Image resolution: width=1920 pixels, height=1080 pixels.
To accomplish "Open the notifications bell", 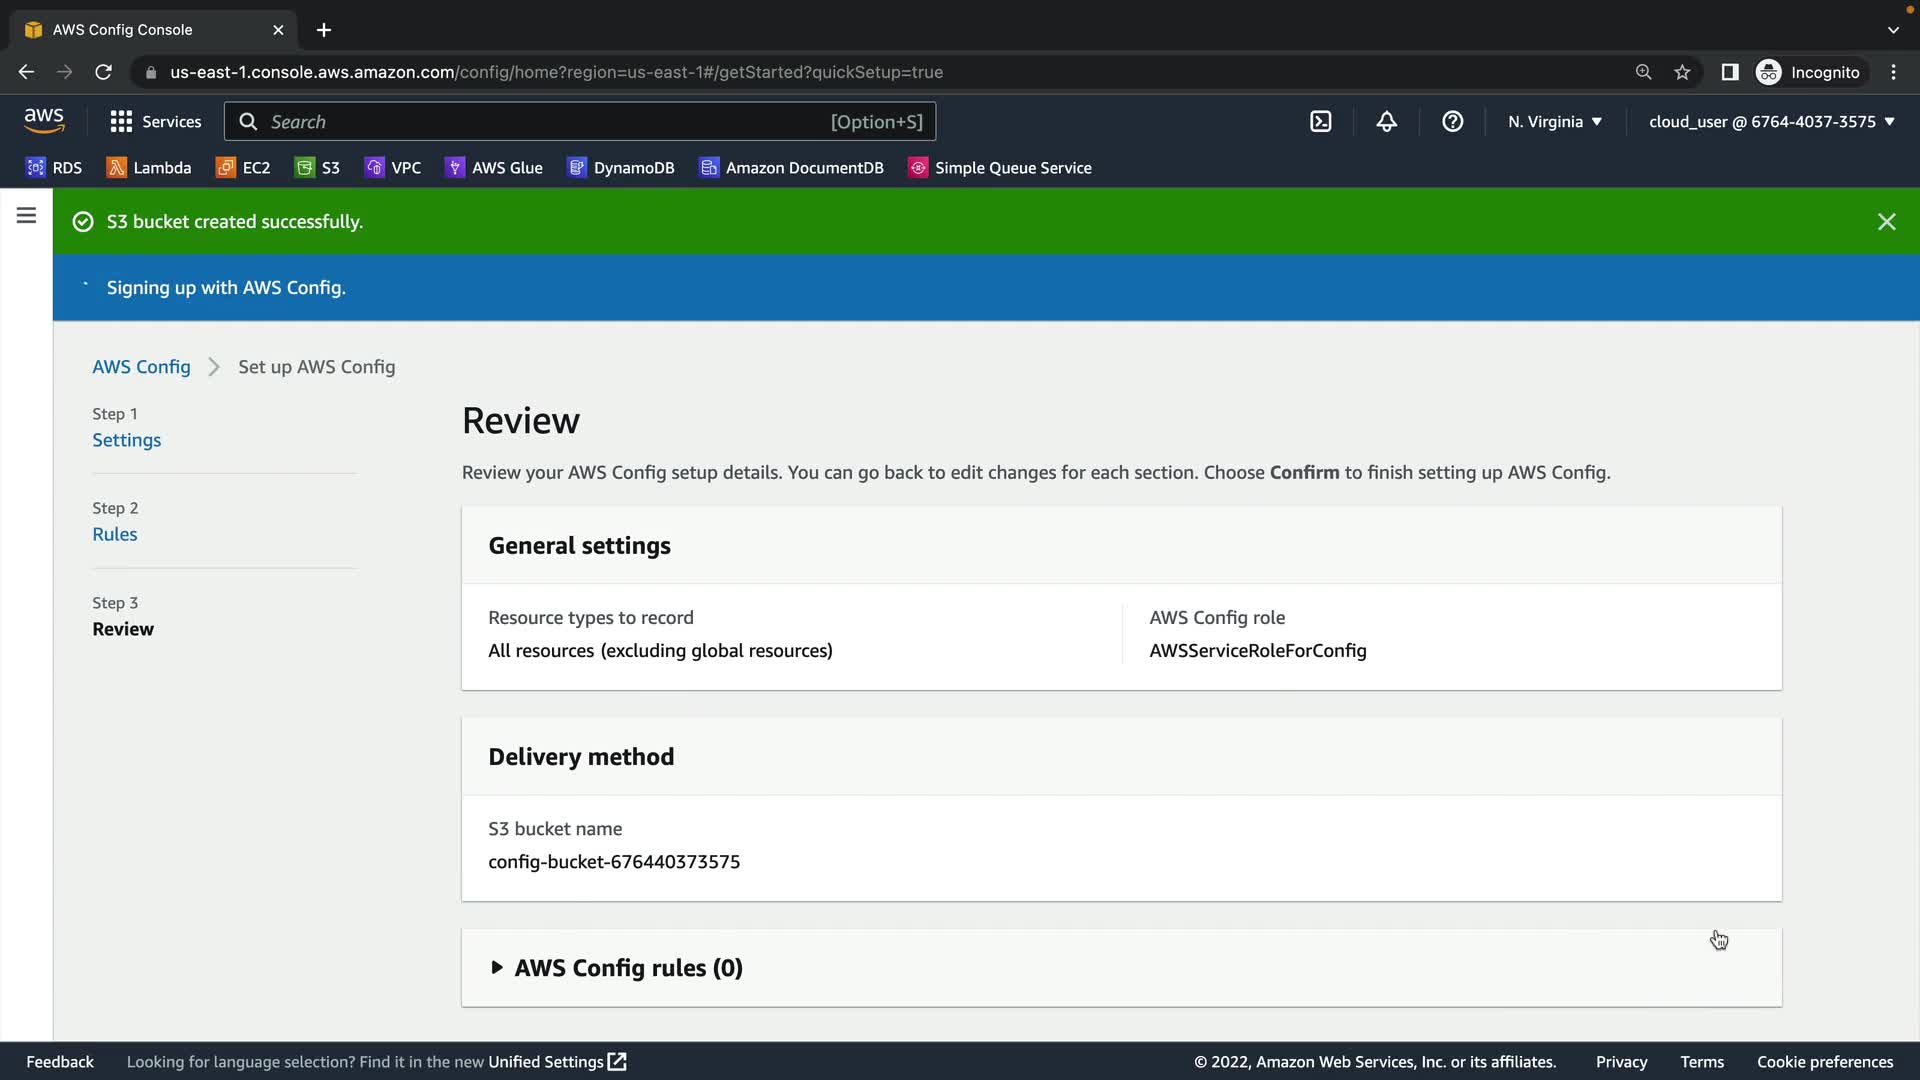I will pyautogui.click(x=1386, y=122).
